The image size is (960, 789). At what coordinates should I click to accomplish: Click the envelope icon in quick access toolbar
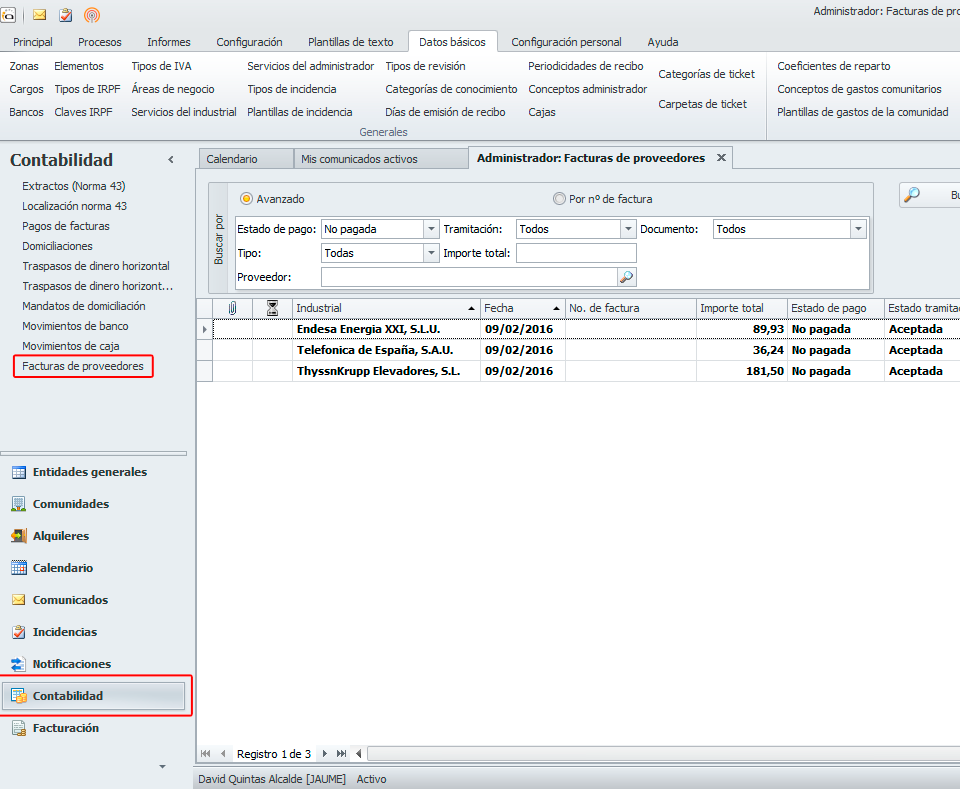tap(40, 15)
